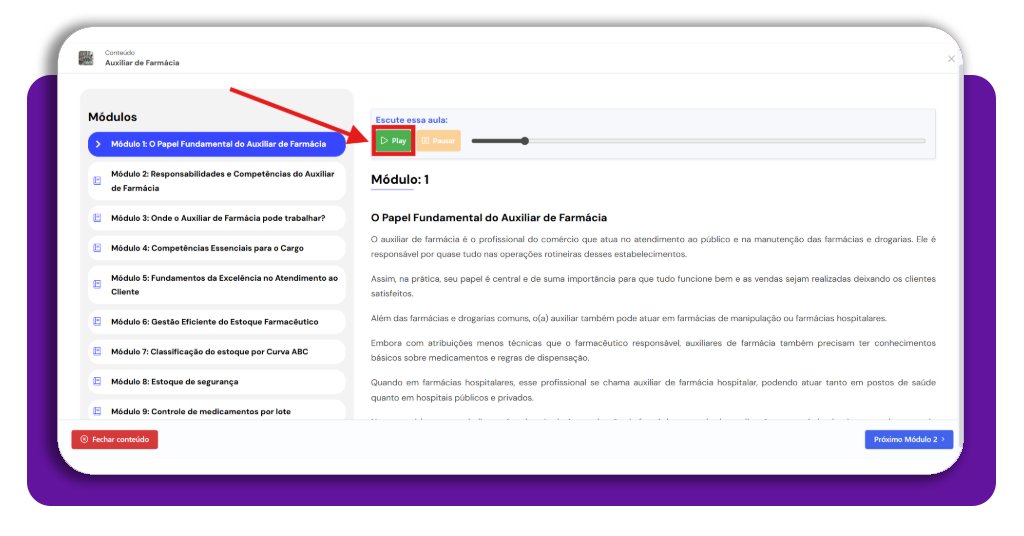Screen dimensions: 1024x536
Task: Click the 'O Papel Fundamental do Auxiliar de Farmácia' heading
Action: [x=488, y=218]
